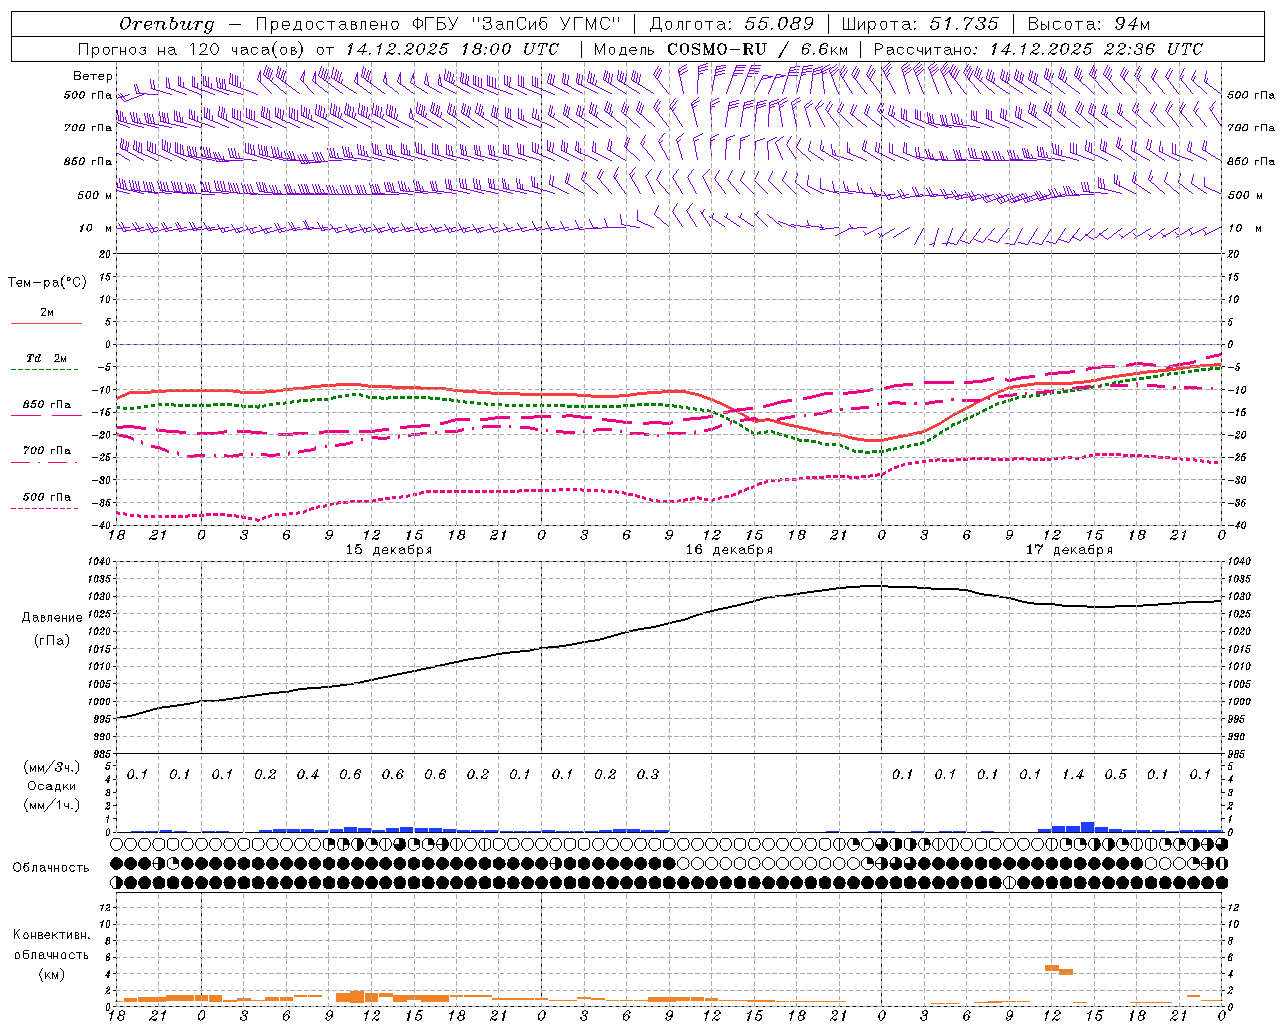Click the '1.4' three-hour precipitation value
Viewport: 1280px width, 1024px height.
1073,775
